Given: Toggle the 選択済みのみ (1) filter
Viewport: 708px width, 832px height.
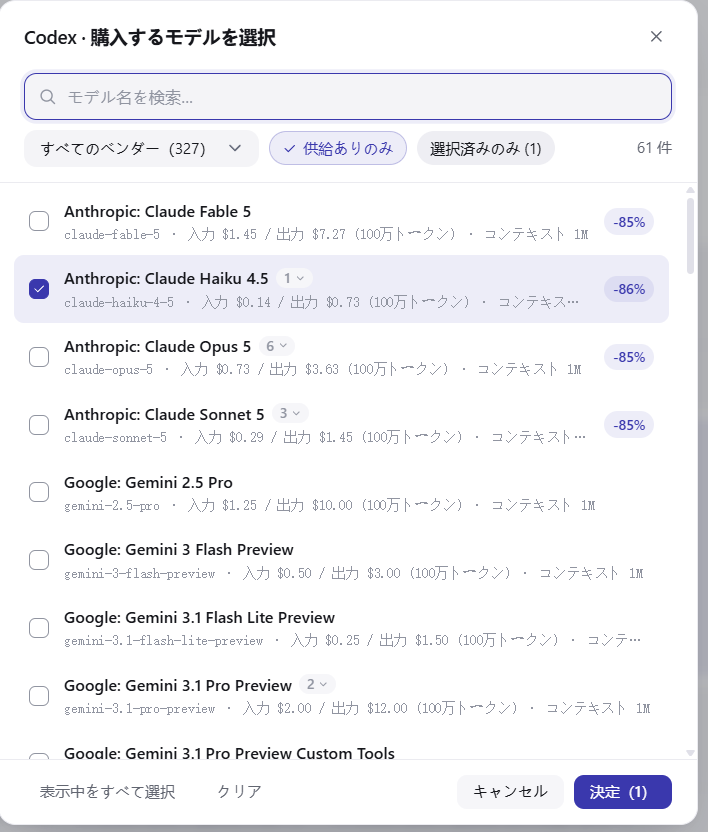Looking at the screenshot, I should [x=486, y=148].
